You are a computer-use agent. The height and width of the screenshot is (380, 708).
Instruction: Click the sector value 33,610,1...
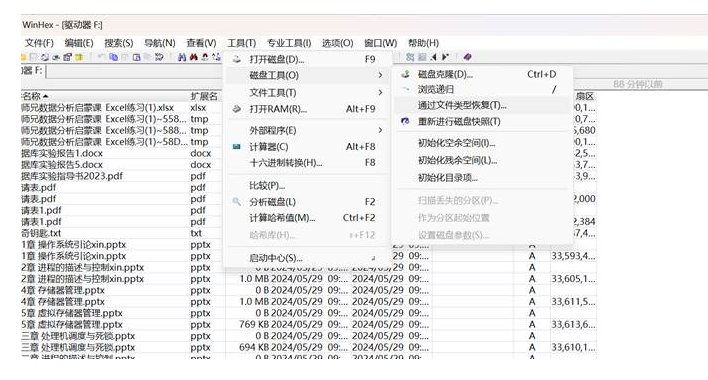click(x=573, y=348)
